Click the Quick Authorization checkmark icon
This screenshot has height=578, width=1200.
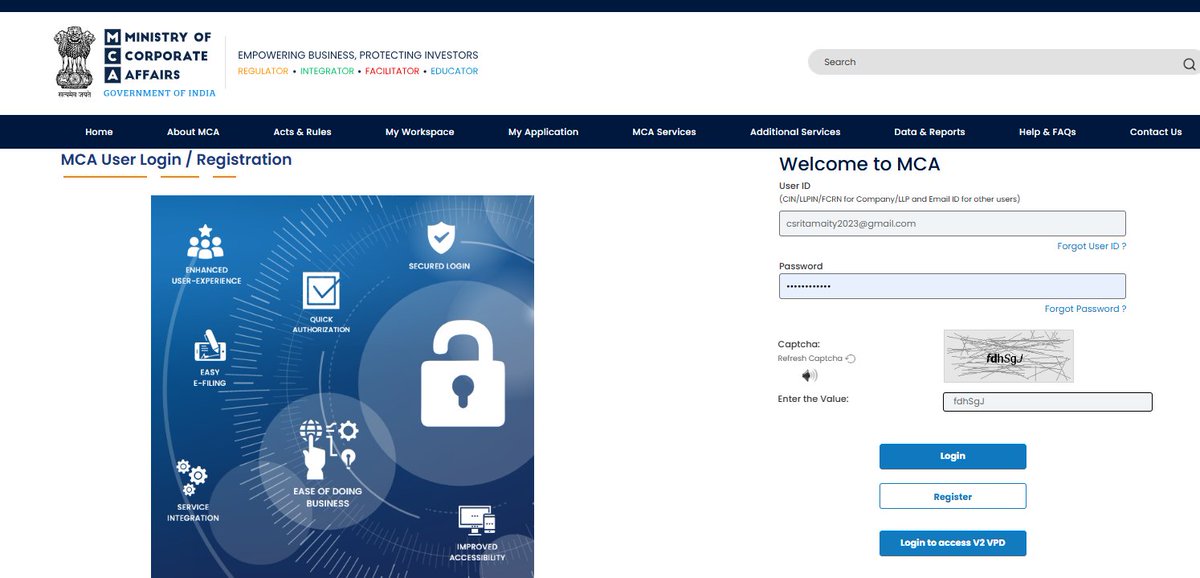(321, 291)
